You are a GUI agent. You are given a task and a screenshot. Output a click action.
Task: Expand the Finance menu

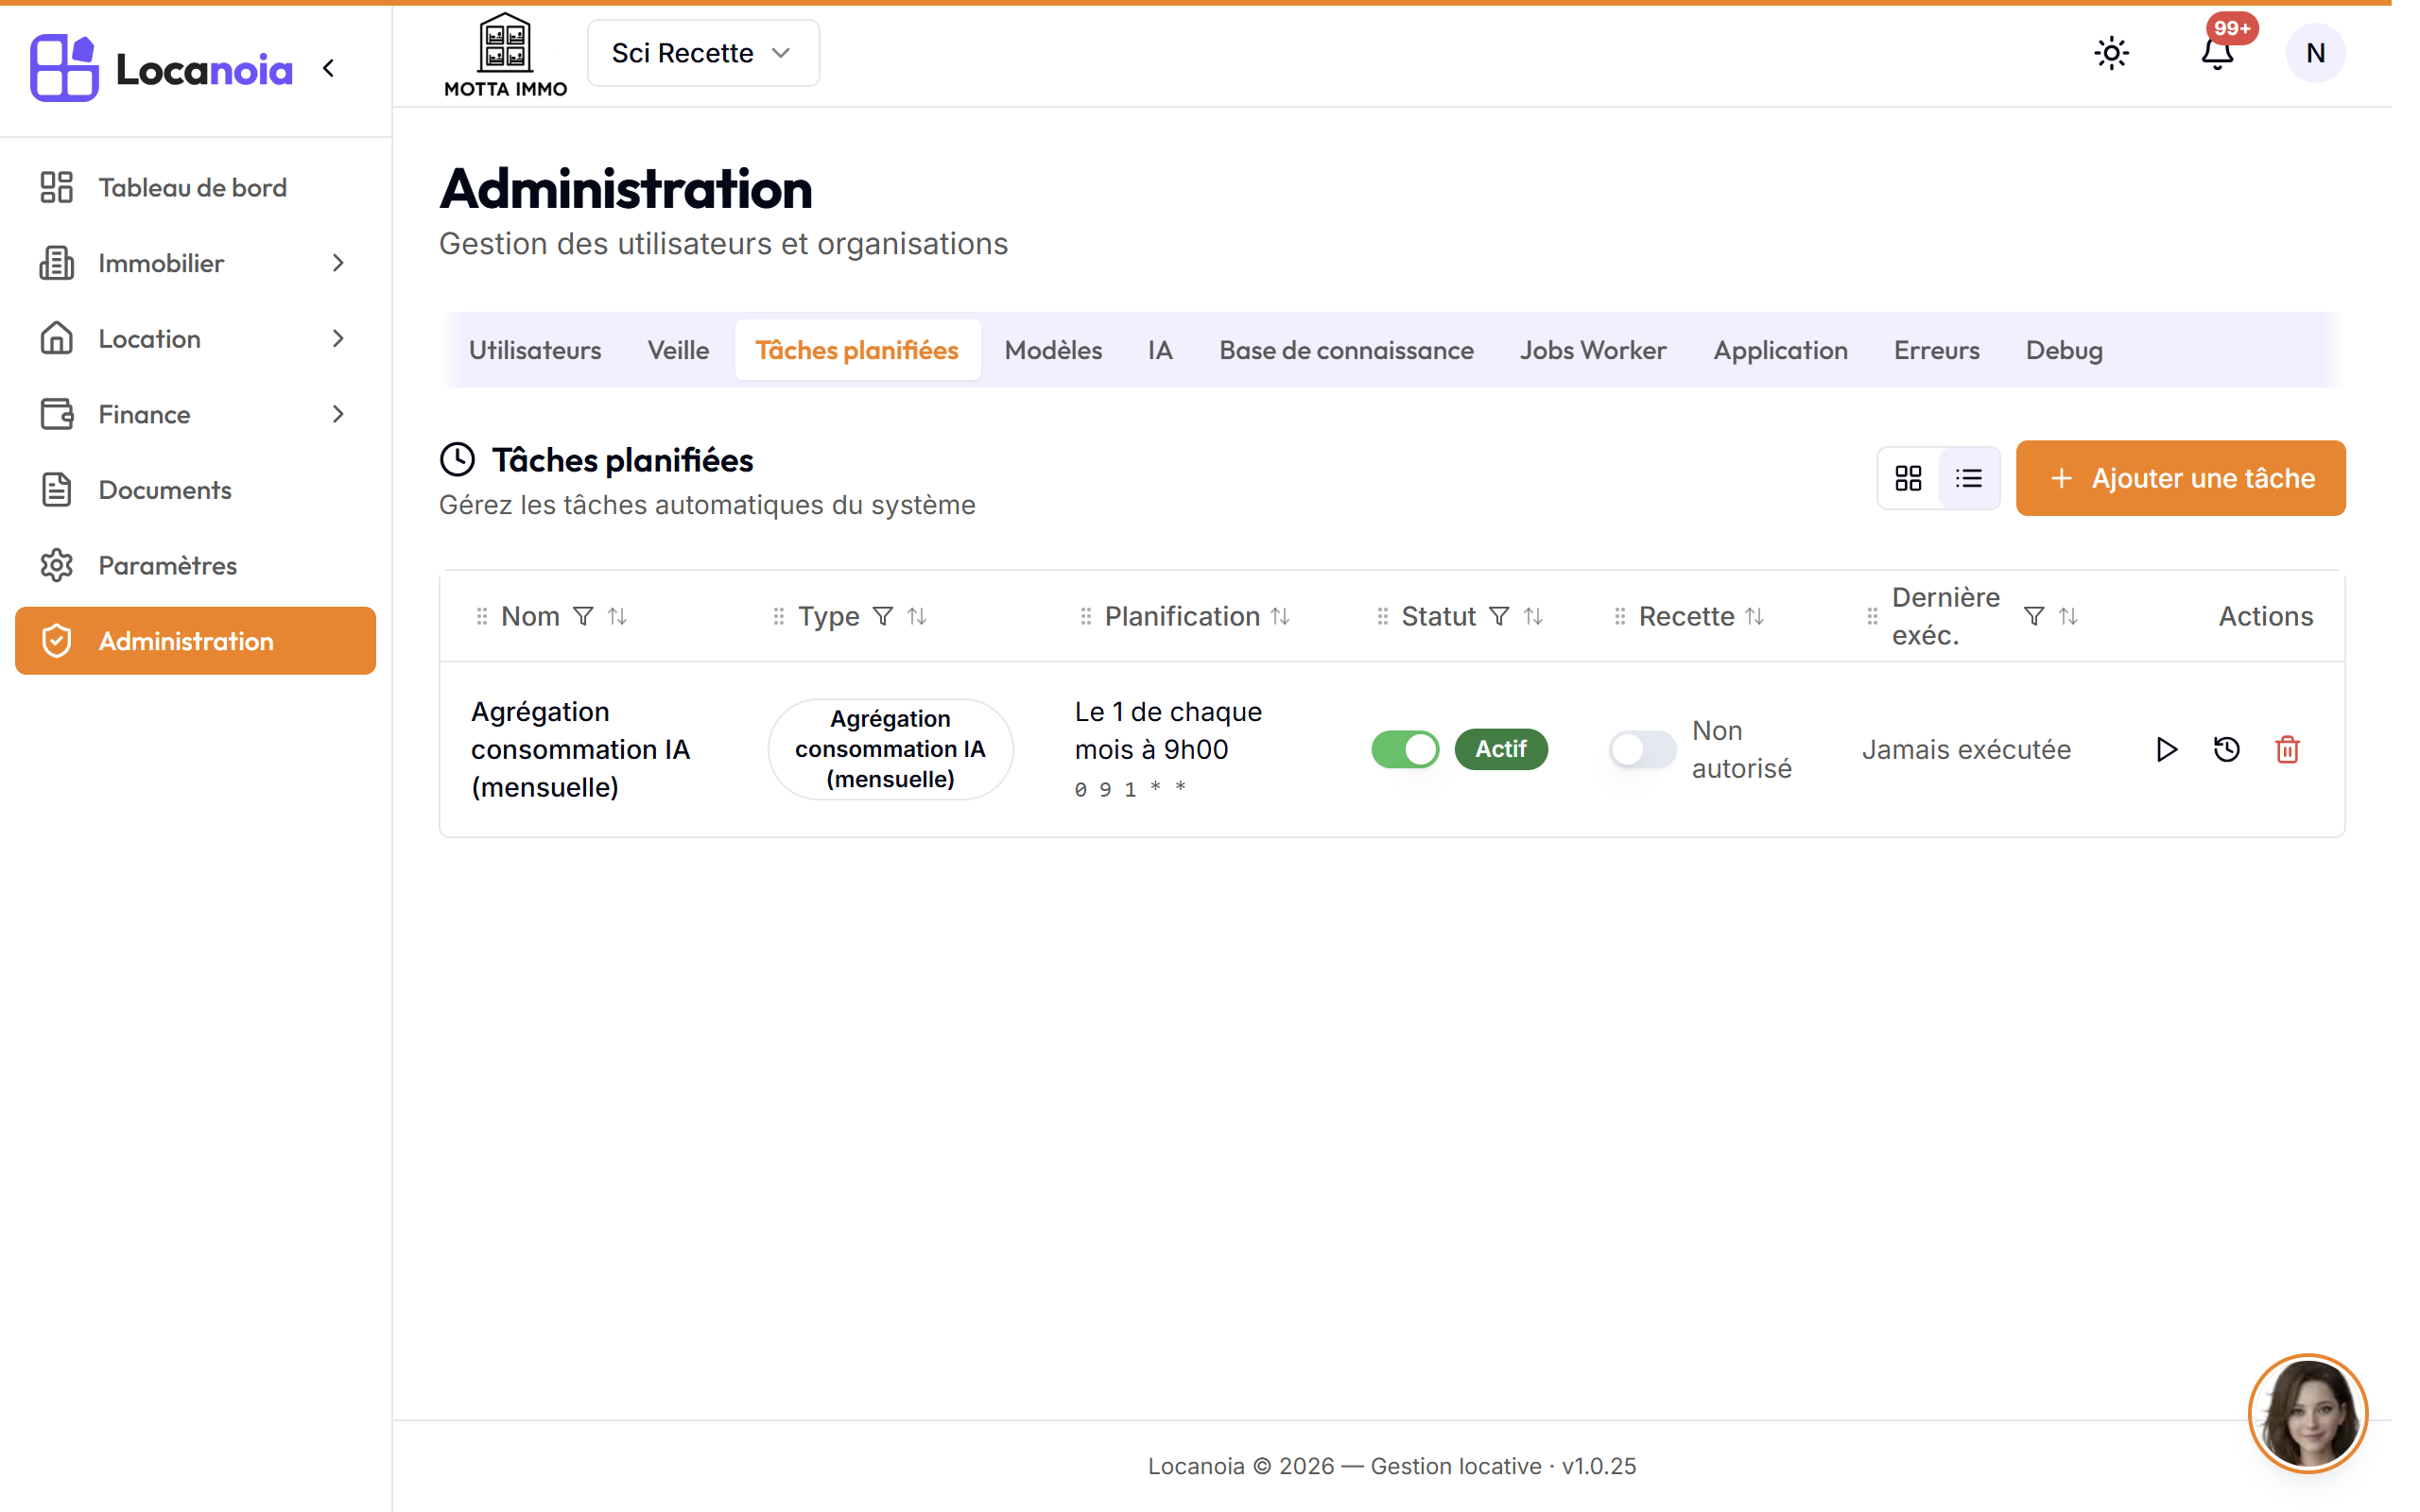pyautogui.click(x=195, y=414)
